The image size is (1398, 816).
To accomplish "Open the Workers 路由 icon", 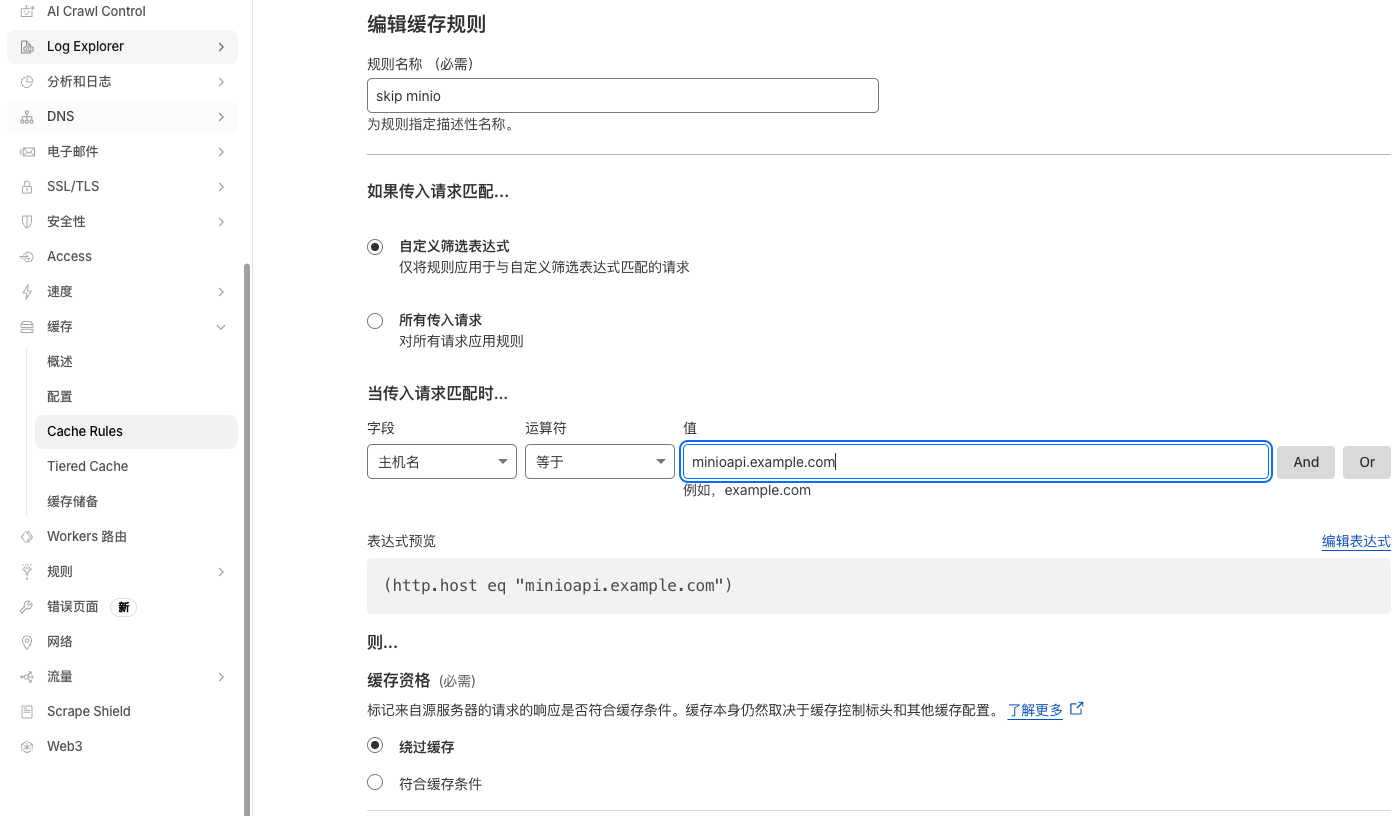I will pyautogui.click(x=27, y=536).
